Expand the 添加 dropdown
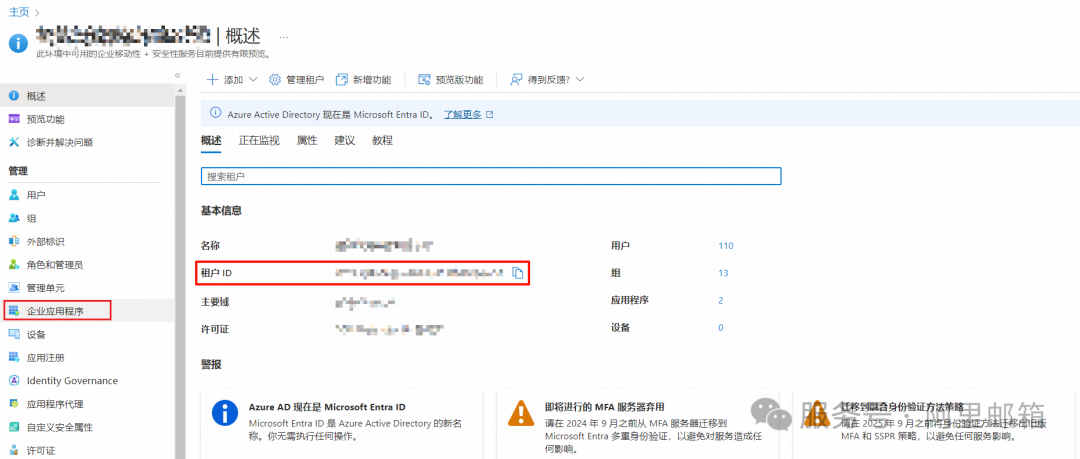This screenshot has height=459, width=1080. 252,79
